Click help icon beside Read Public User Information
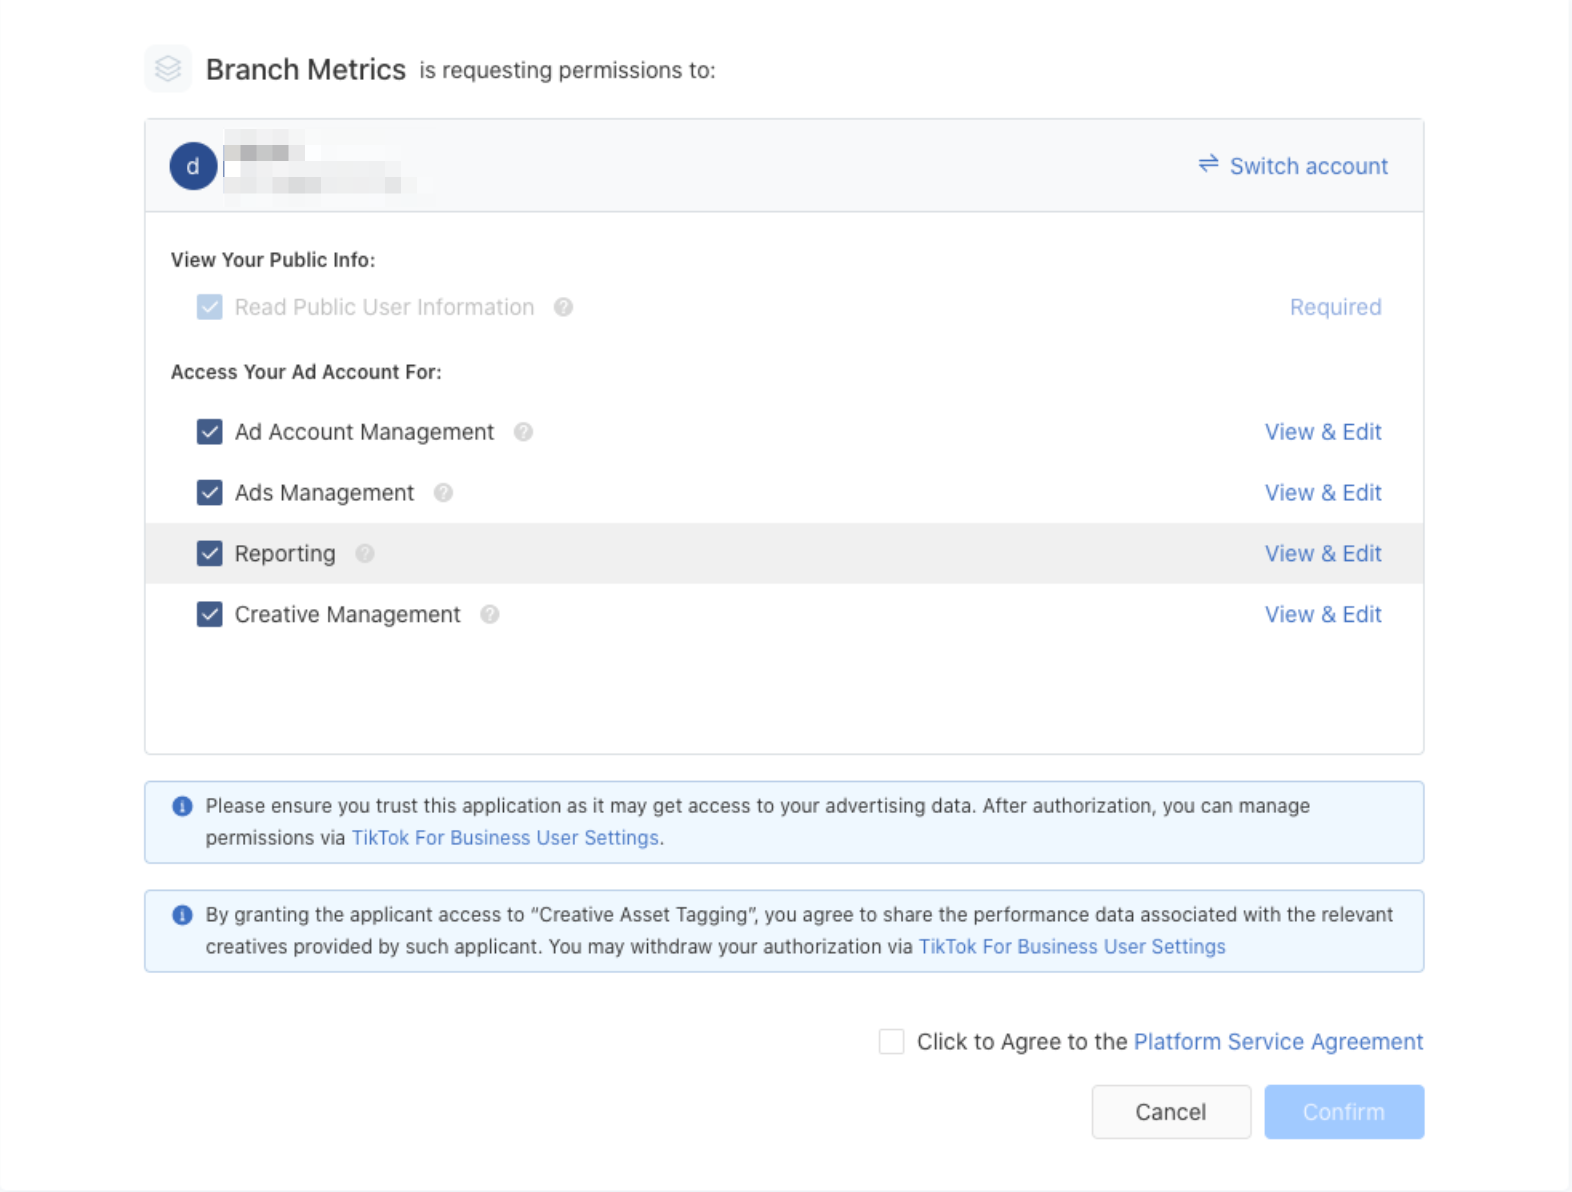This screenshot has width=1572, height=1192. tap(564, 307)
